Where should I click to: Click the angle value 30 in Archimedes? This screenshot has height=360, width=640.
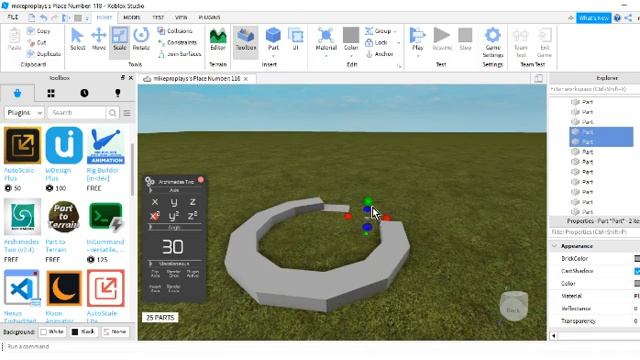pyautogui.click(x=173, y=247)
